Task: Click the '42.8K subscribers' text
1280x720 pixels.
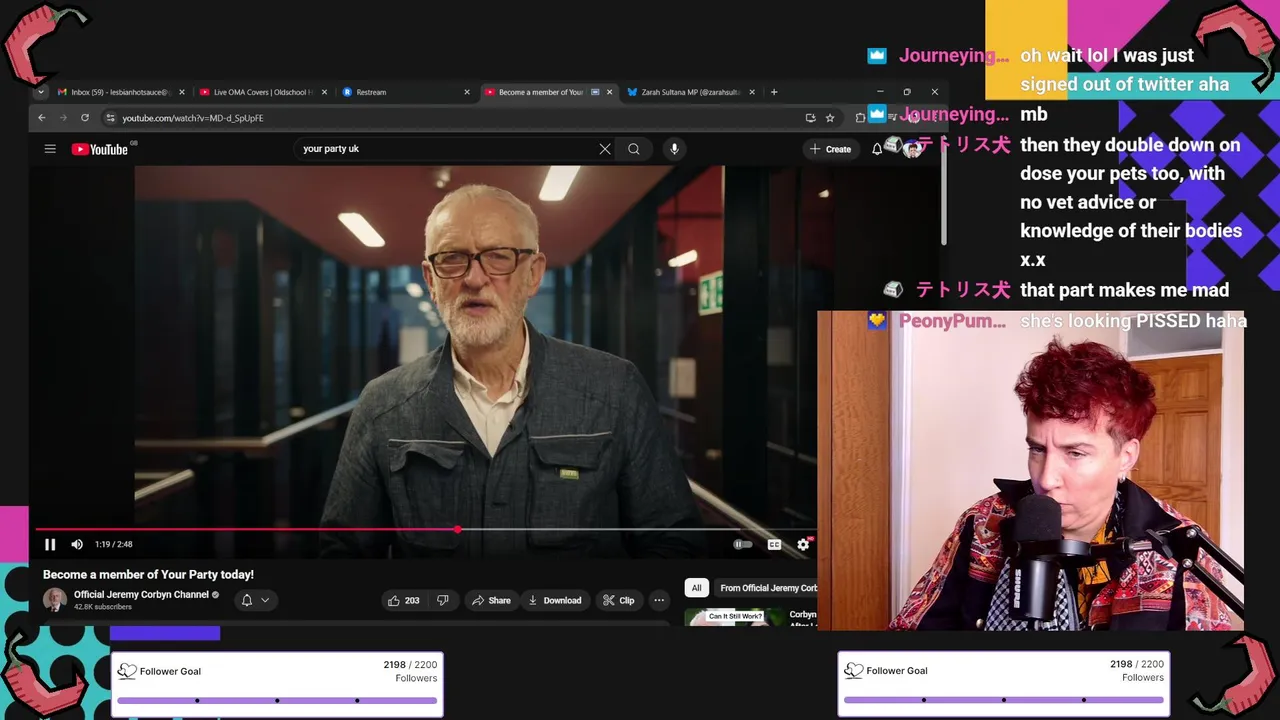Action: [x=103, y=607]
